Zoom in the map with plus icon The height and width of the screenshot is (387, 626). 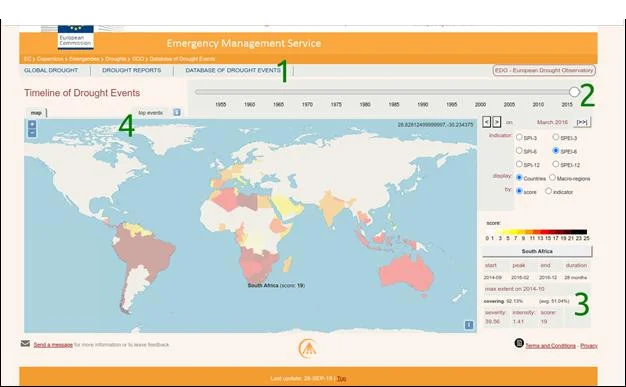(32, 125)
